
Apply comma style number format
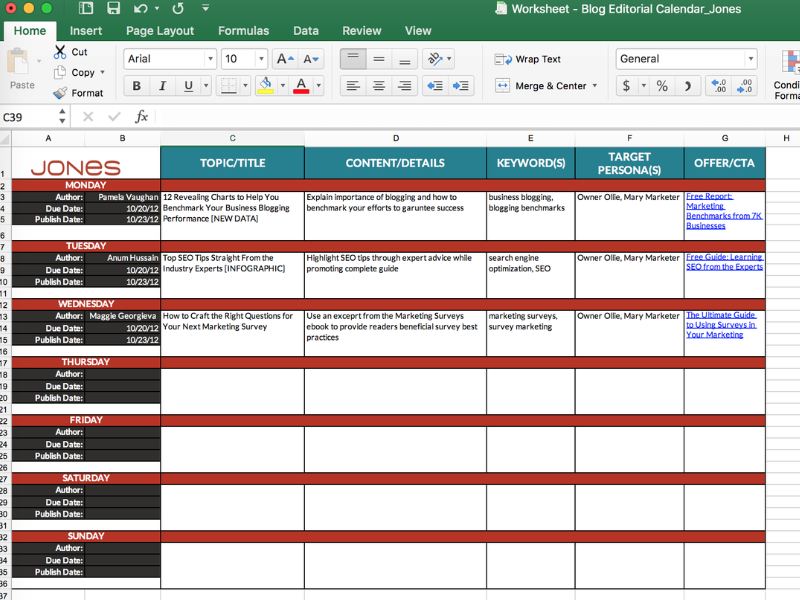point(687,85)
